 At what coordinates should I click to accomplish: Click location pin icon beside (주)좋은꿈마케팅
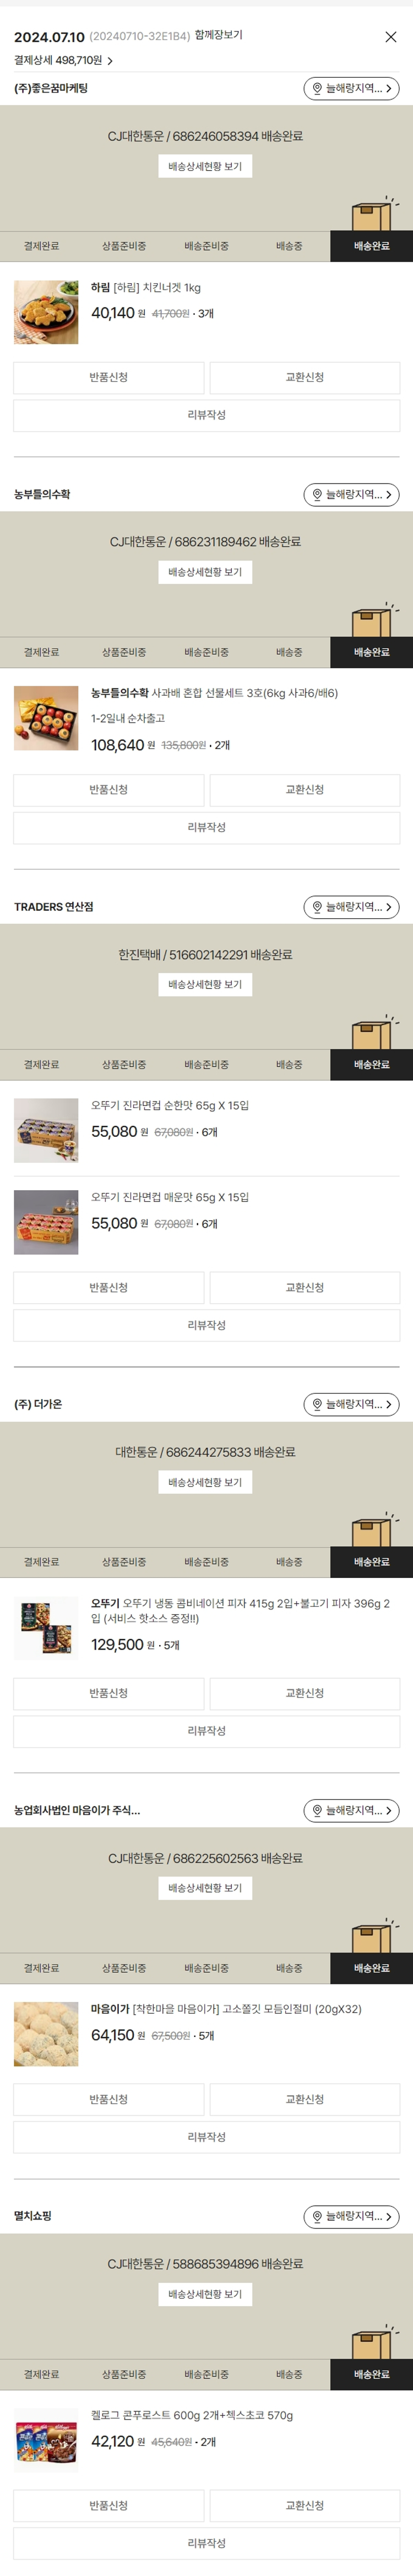click(317, 89)
